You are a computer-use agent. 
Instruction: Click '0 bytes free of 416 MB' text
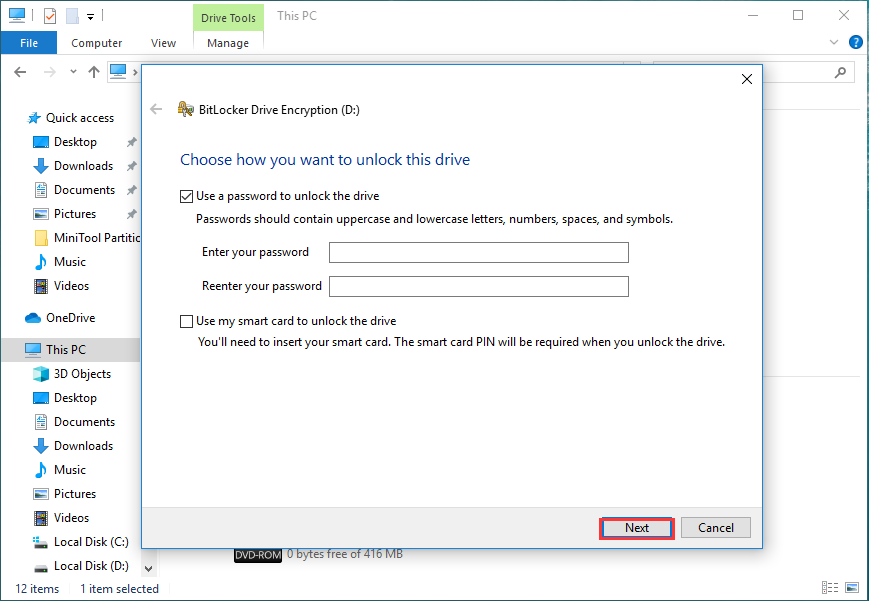point(345,554)
